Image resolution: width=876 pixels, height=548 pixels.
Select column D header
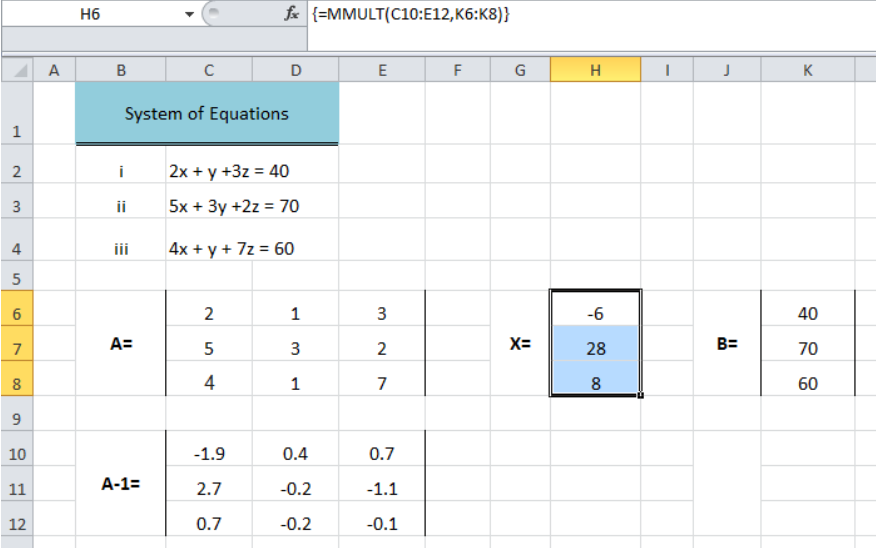click(296, 70)
